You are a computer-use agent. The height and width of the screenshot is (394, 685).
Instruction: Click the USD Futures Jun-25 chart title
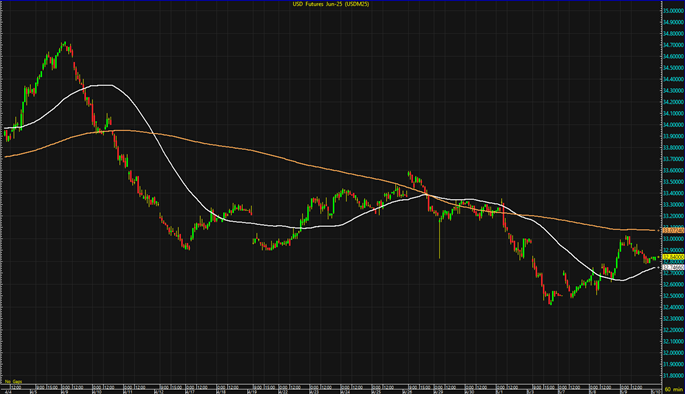[x=331, y=4]
